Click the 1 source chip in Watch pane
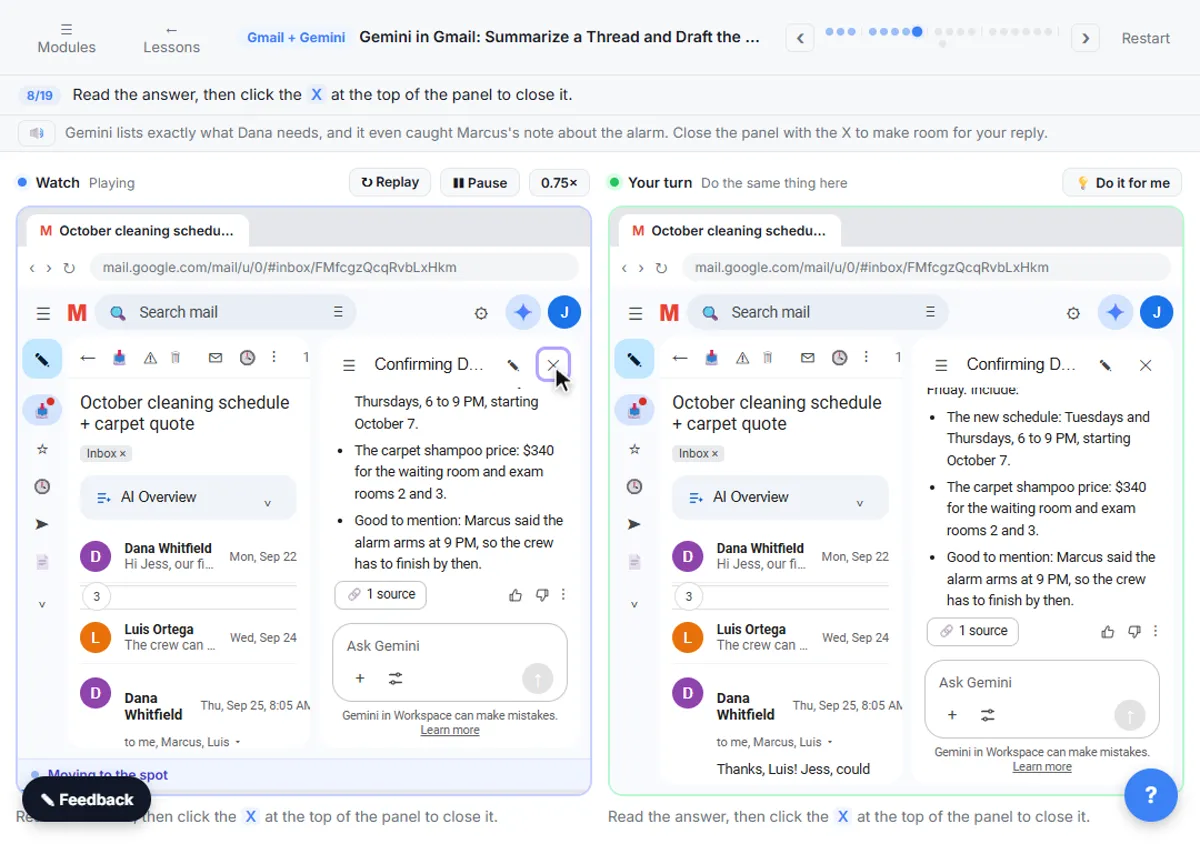The image size is (1200, 844). (x=381, y=594)
